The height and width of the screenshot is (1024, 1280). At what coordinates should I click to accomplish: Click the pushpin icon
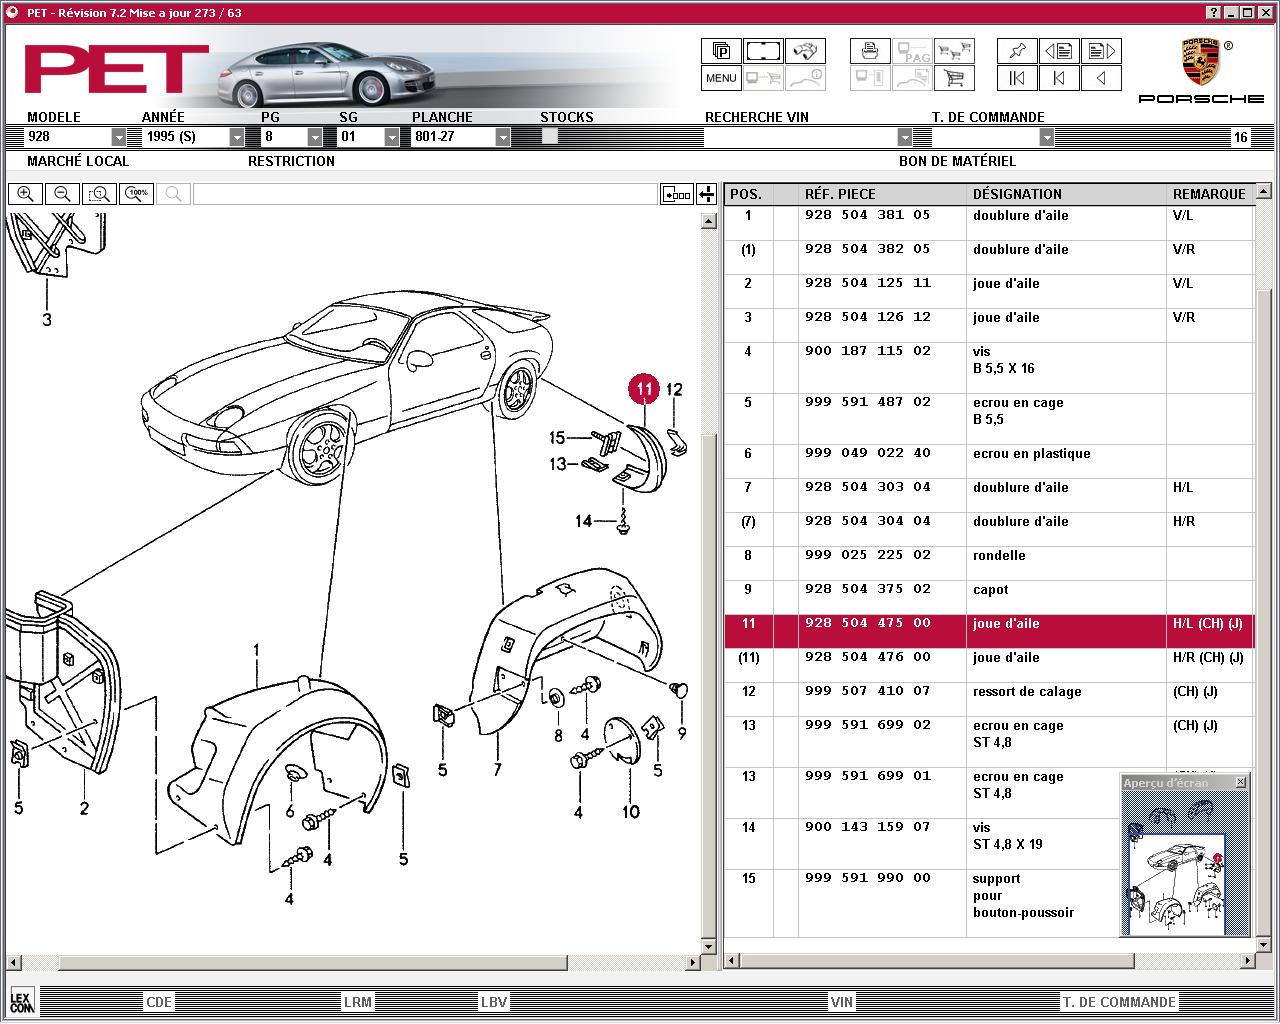tap(1017, 50)
